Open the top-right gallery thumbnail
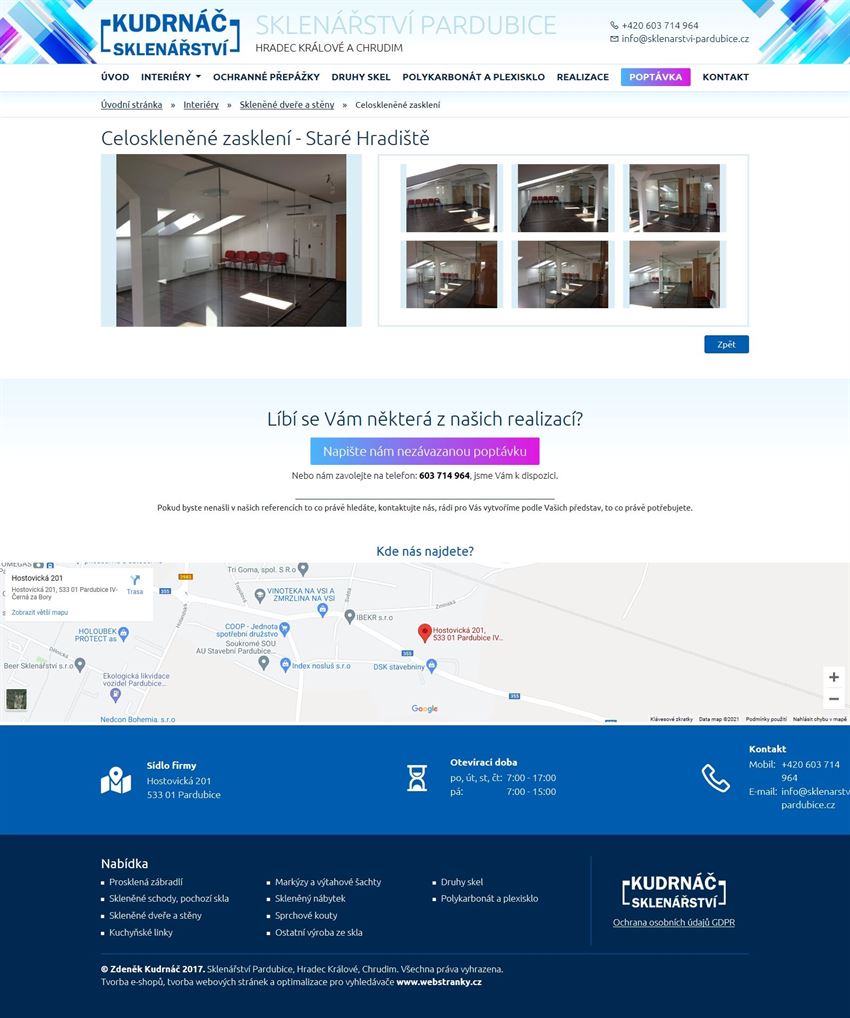 tap(675, 198)
